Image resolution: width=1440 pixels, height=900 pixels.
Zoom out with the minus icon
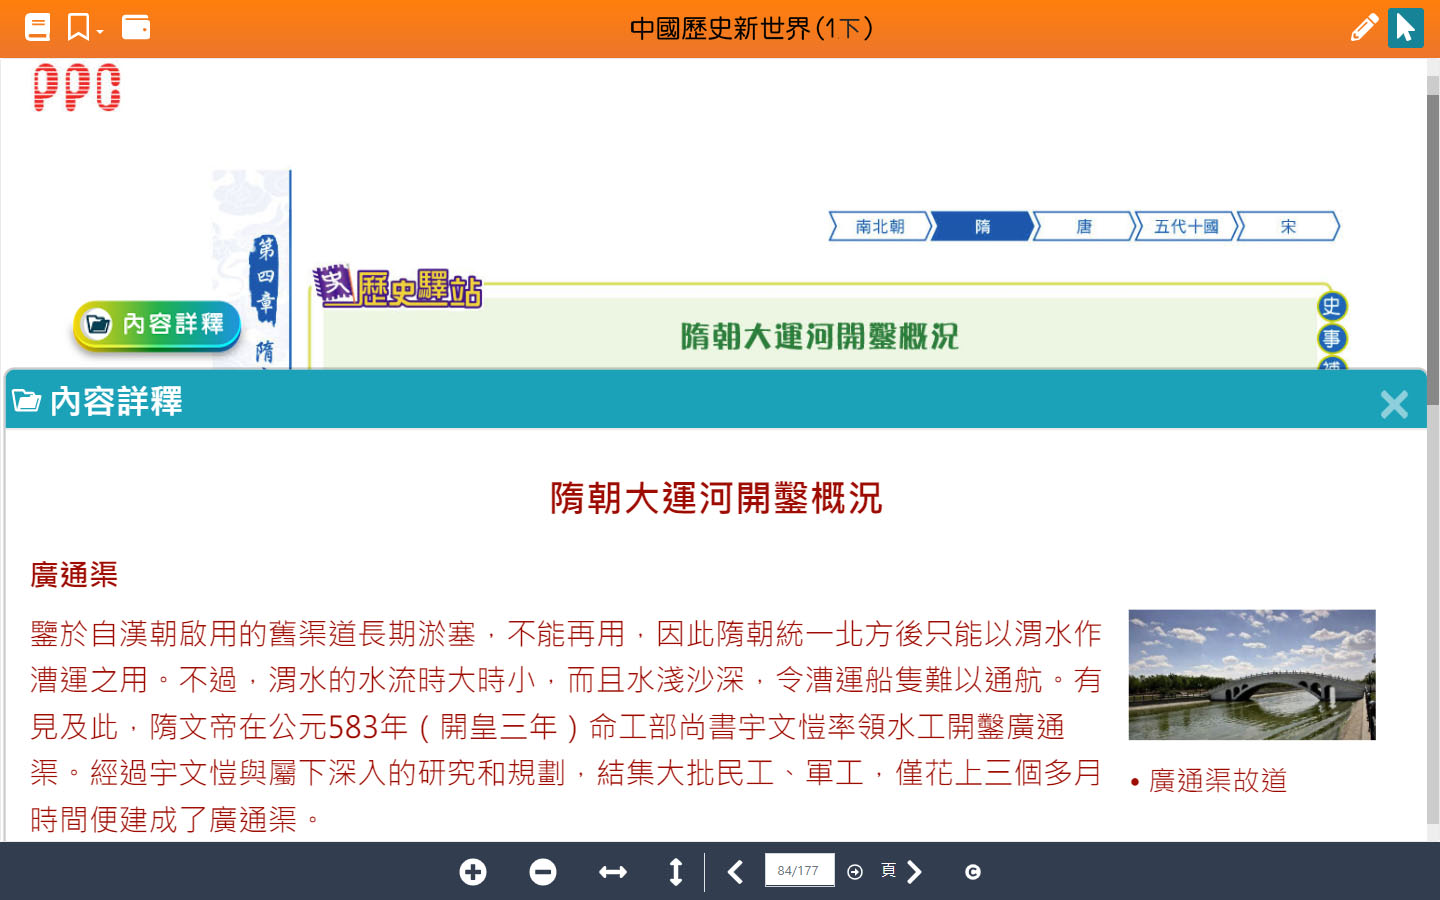point(543,872)
